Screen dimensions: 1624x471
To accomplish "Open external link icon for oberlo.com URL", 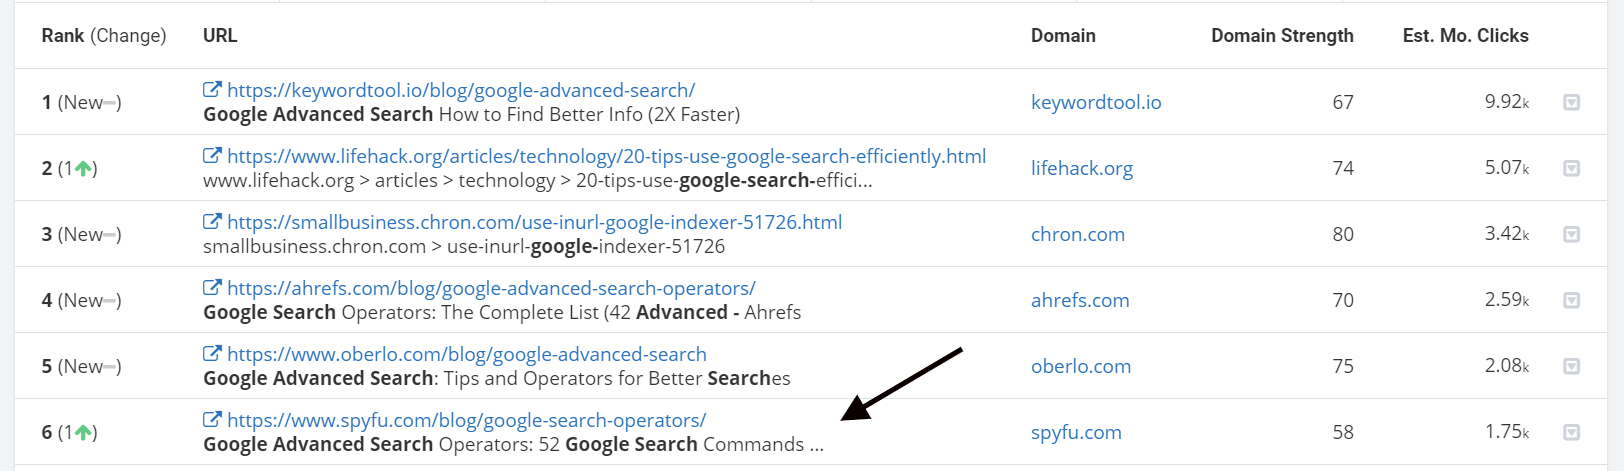I will (x=212, y=354).
